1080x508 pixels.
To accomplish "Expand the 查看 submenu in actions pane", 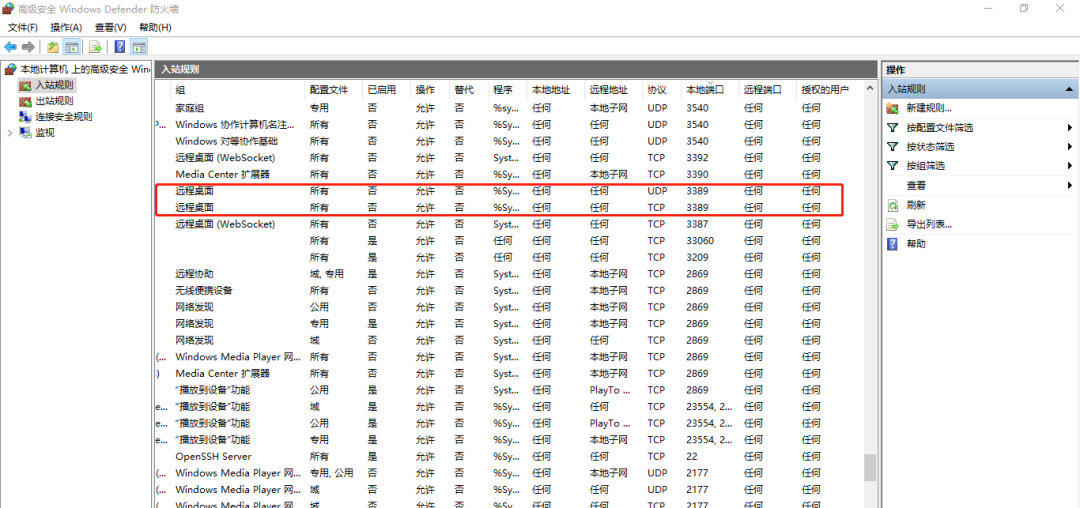I will click(1070, 185).
